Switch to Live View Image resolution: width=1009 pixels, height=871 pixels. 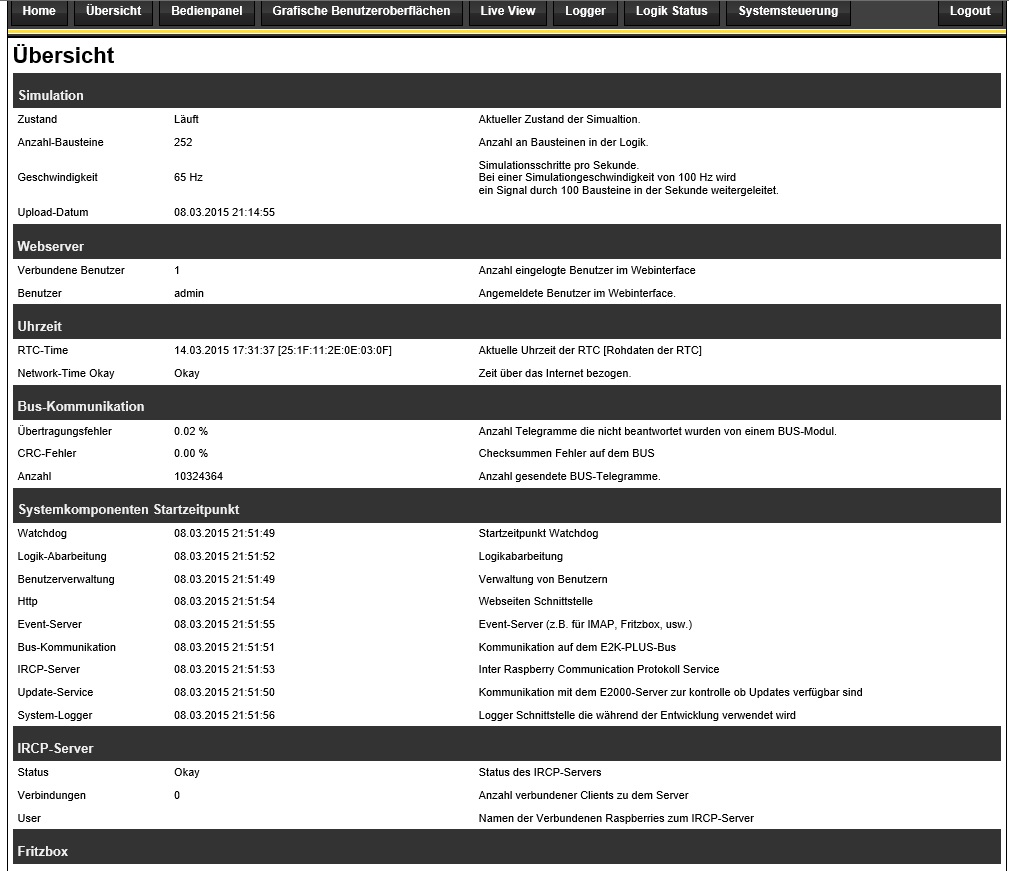coord(507,12)
